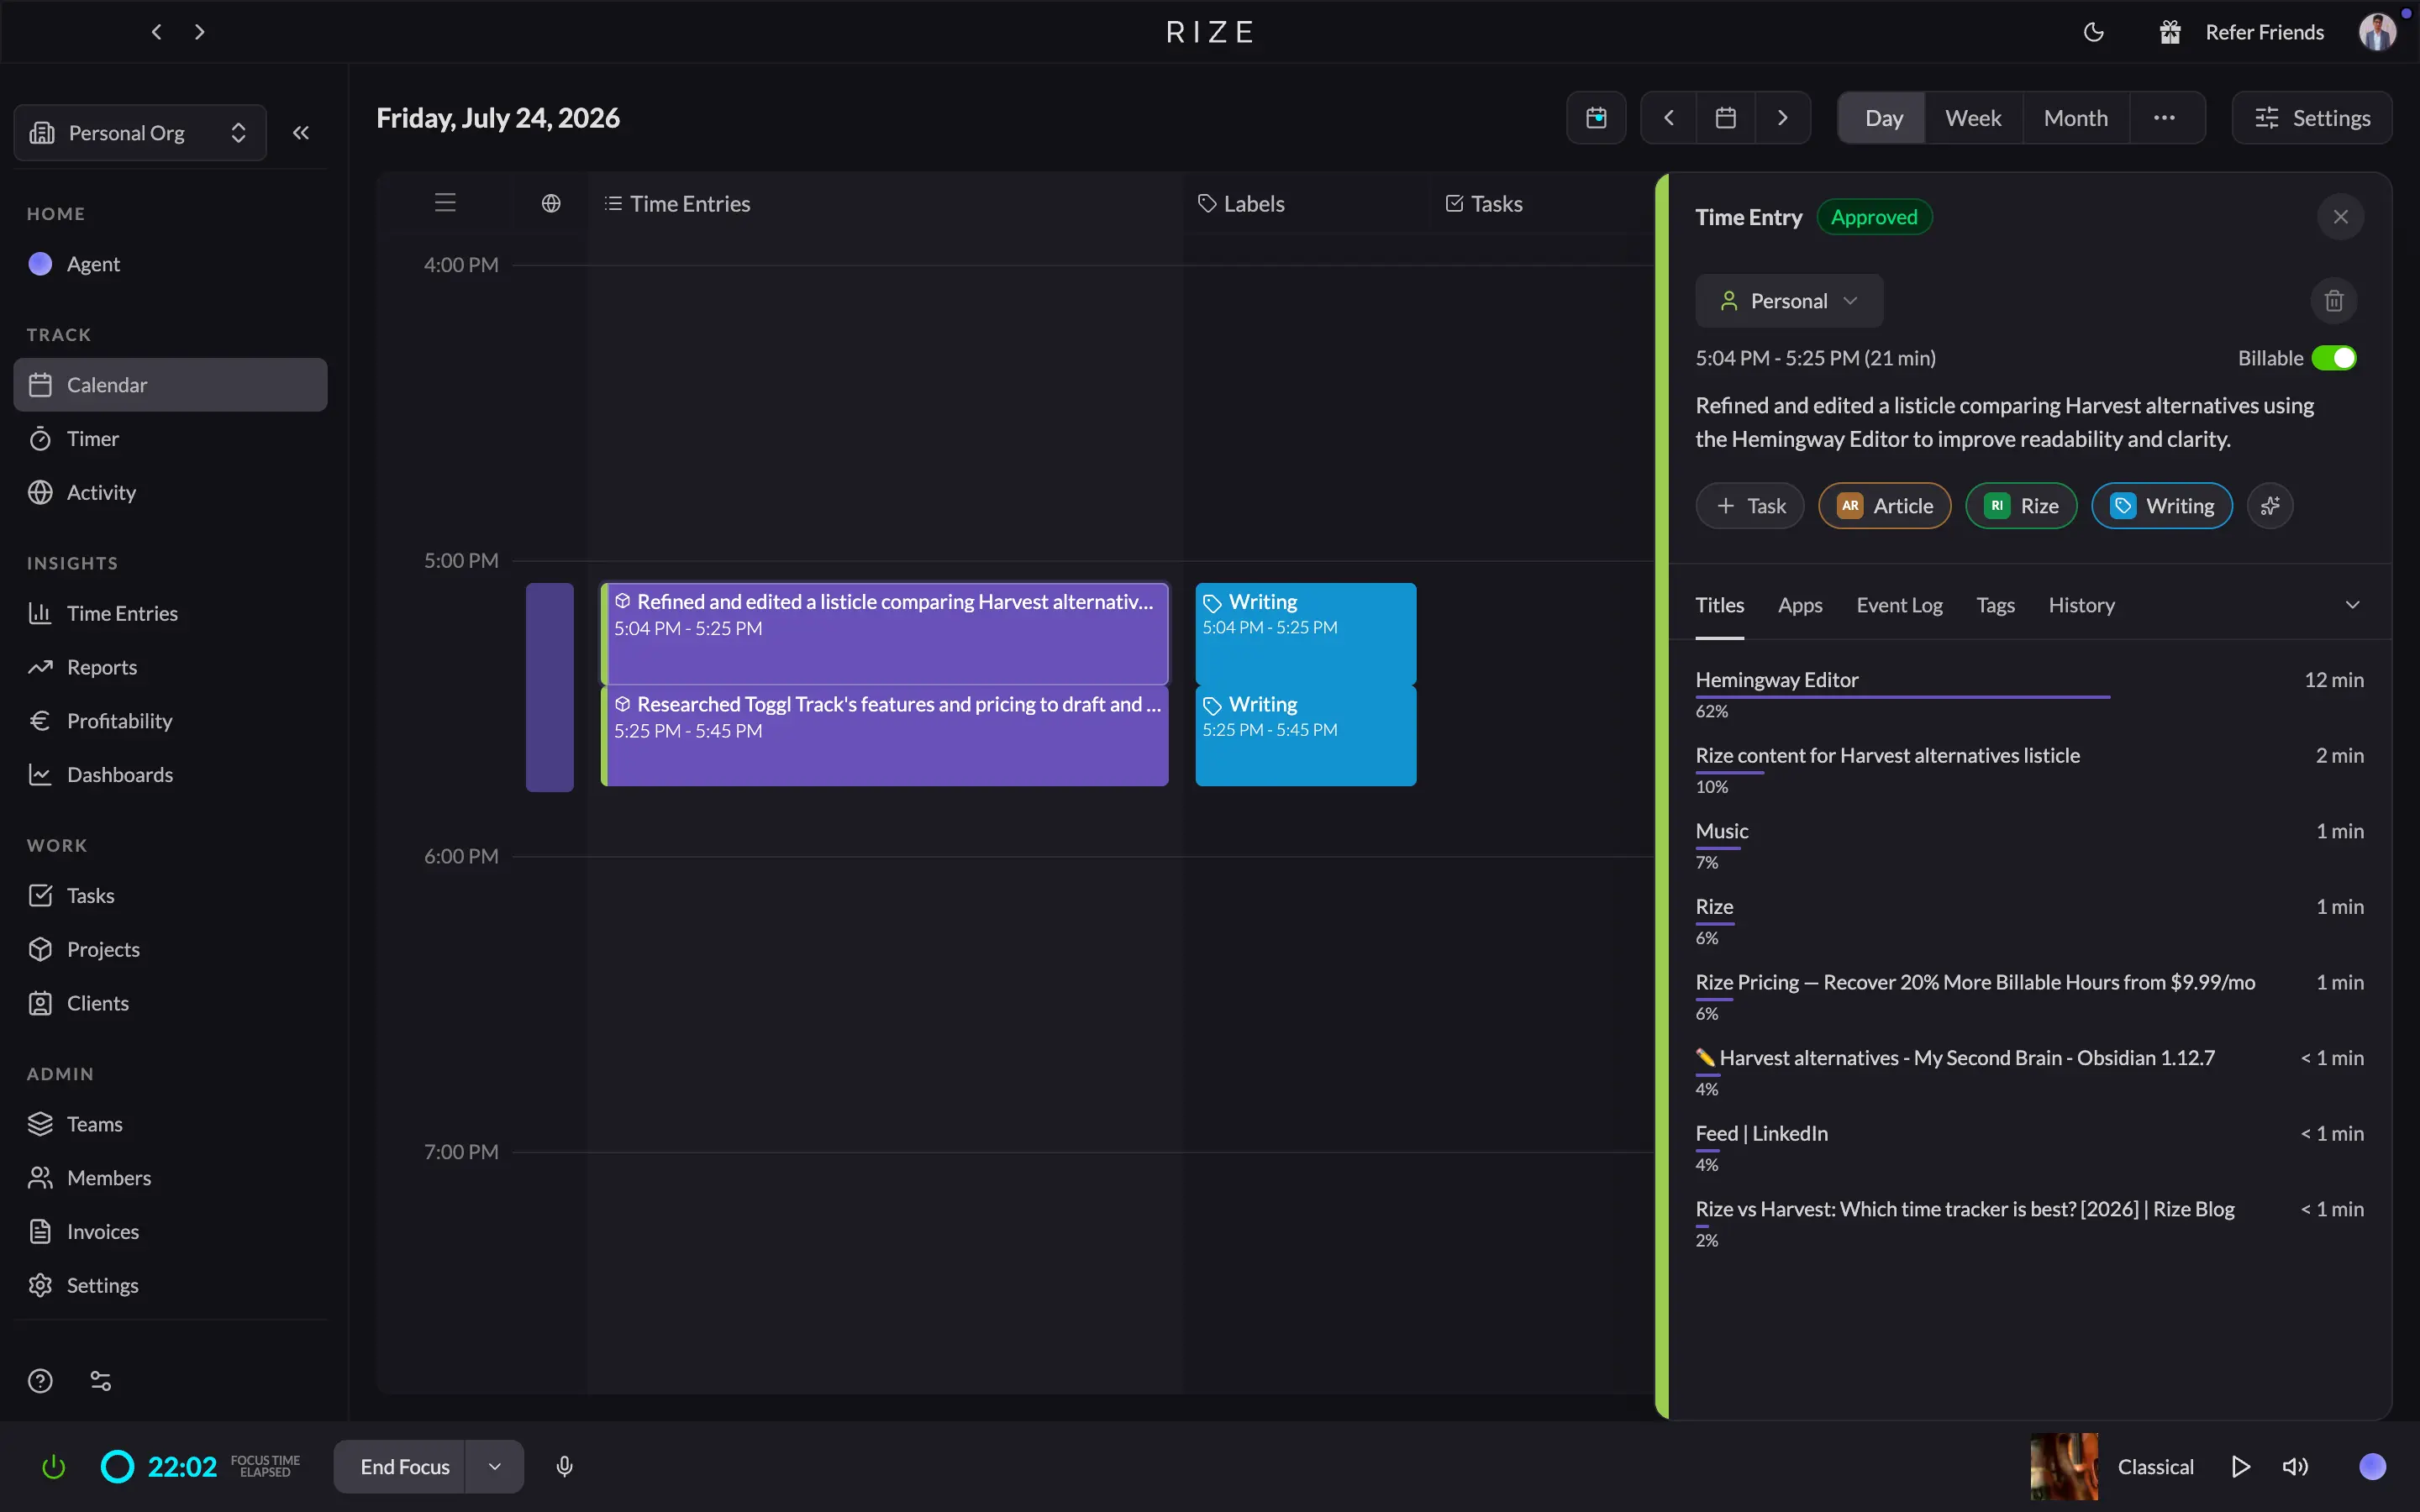
Task: Open Tasks under Work
Action: click(170, 896)
